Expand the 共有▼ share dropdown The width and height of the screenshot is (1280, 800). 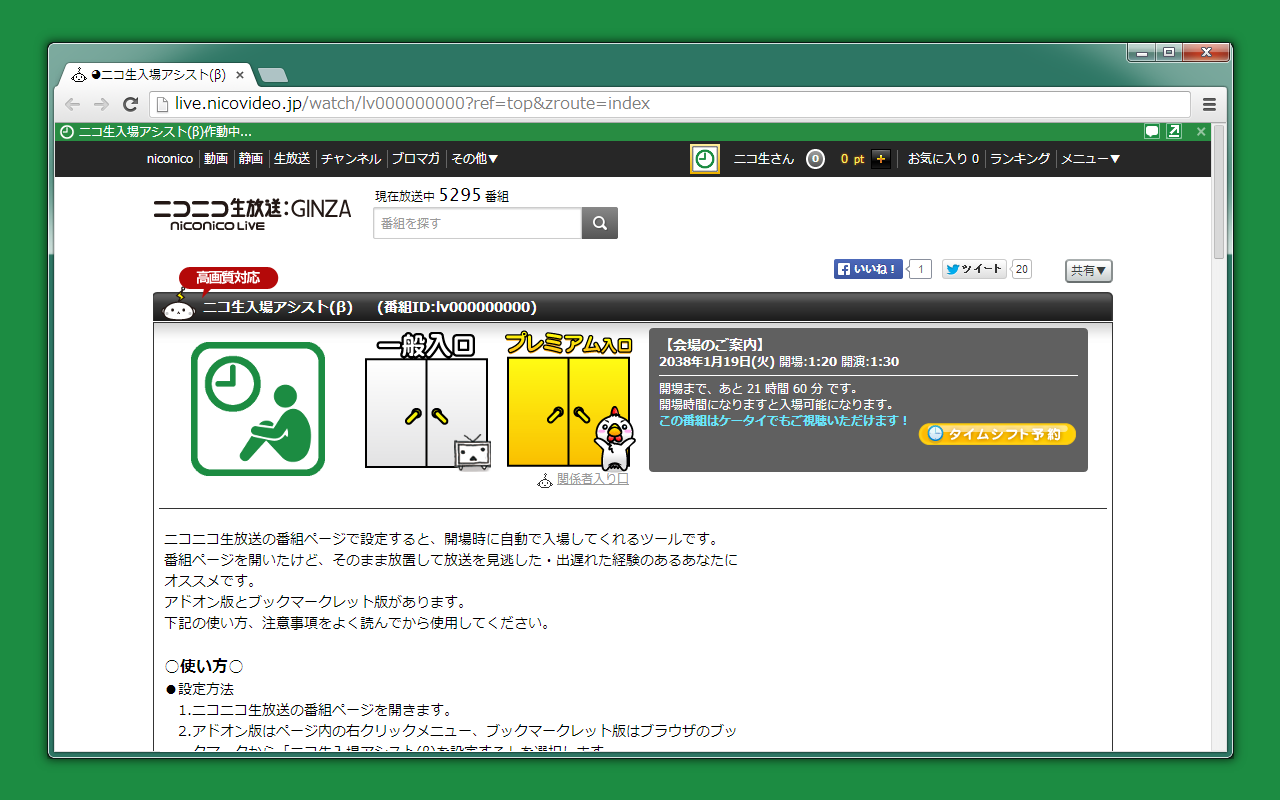pyautogui.click(x=1089, y=271)
